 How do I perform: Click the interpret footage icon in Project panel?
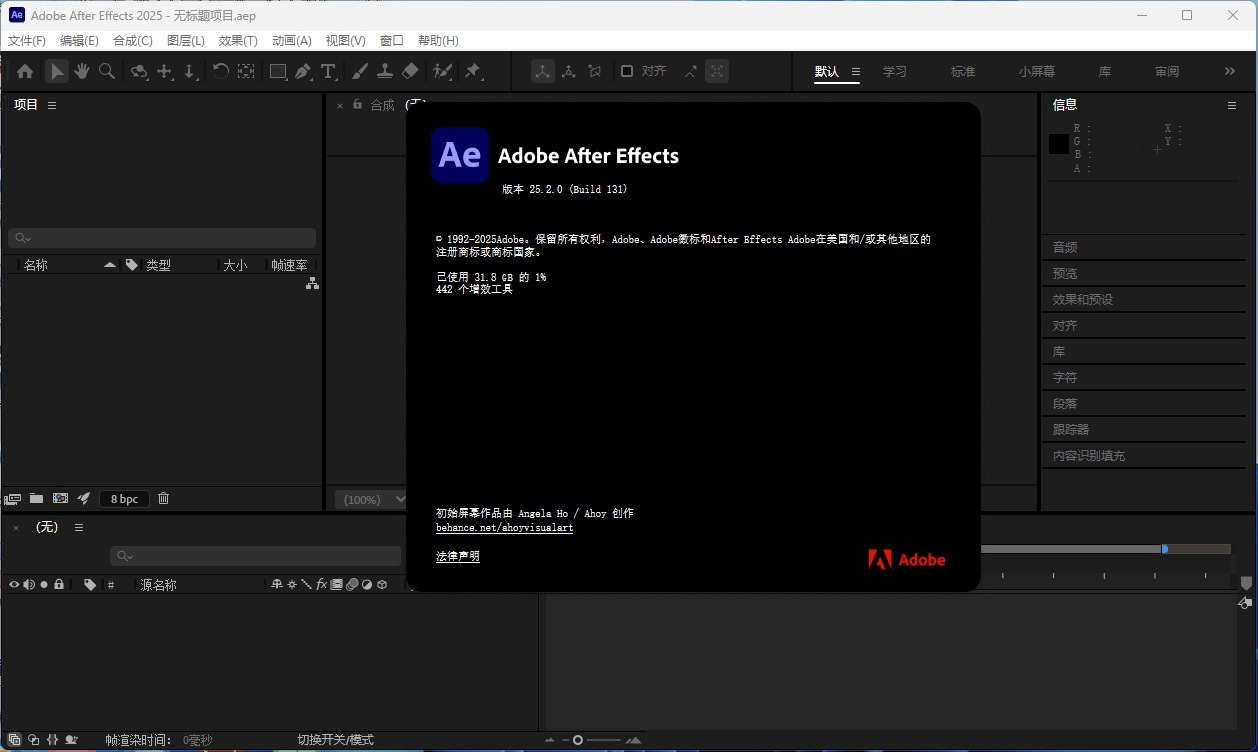click(13, 498)
